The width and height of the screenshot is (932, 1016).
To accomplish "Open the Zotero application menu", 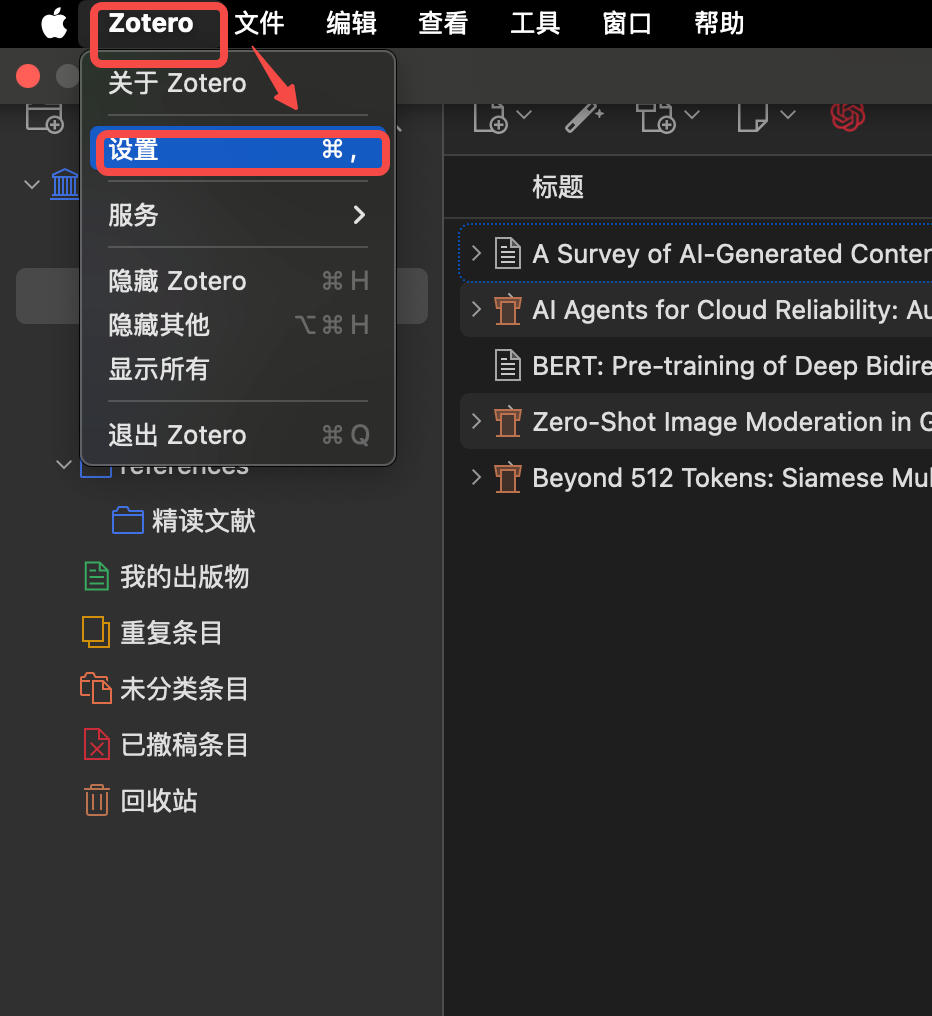I will (x=151, y=24).
